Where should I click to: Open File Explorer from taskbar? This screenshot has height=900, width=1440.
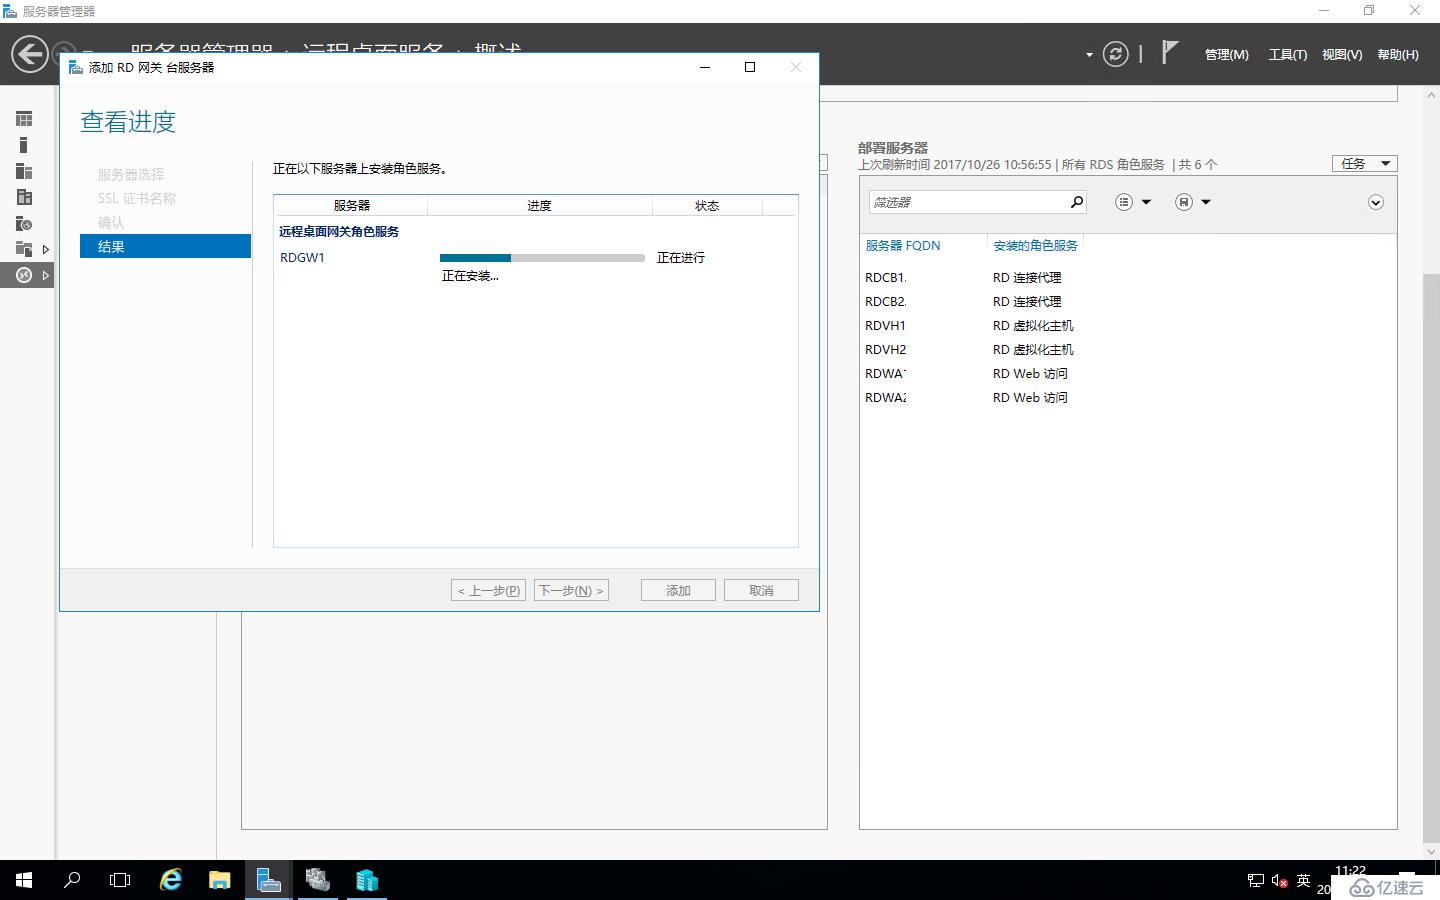[219, 880]
